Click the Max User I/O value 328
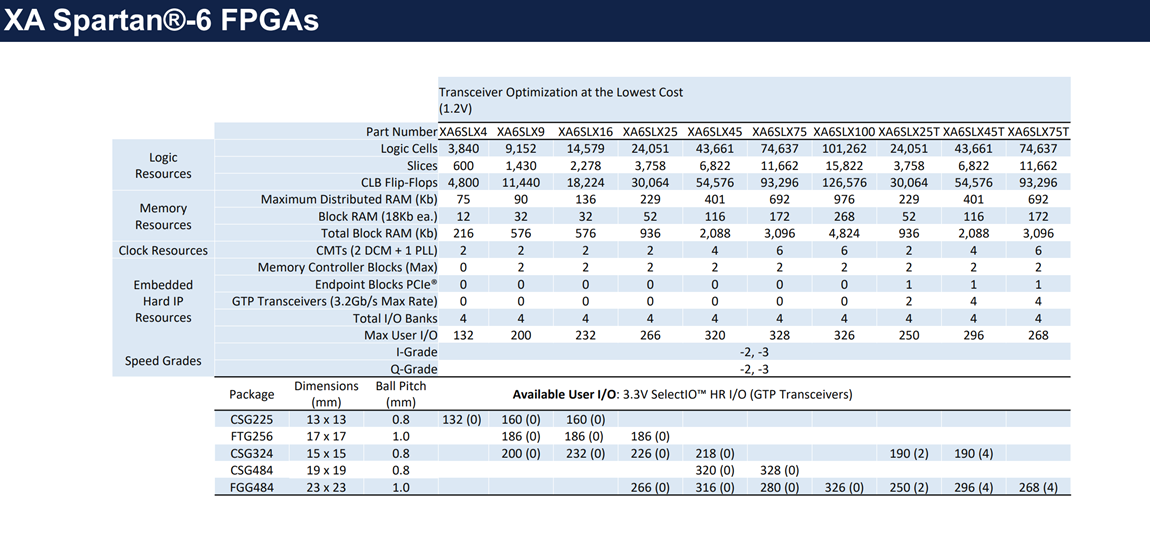 [779, 335]
